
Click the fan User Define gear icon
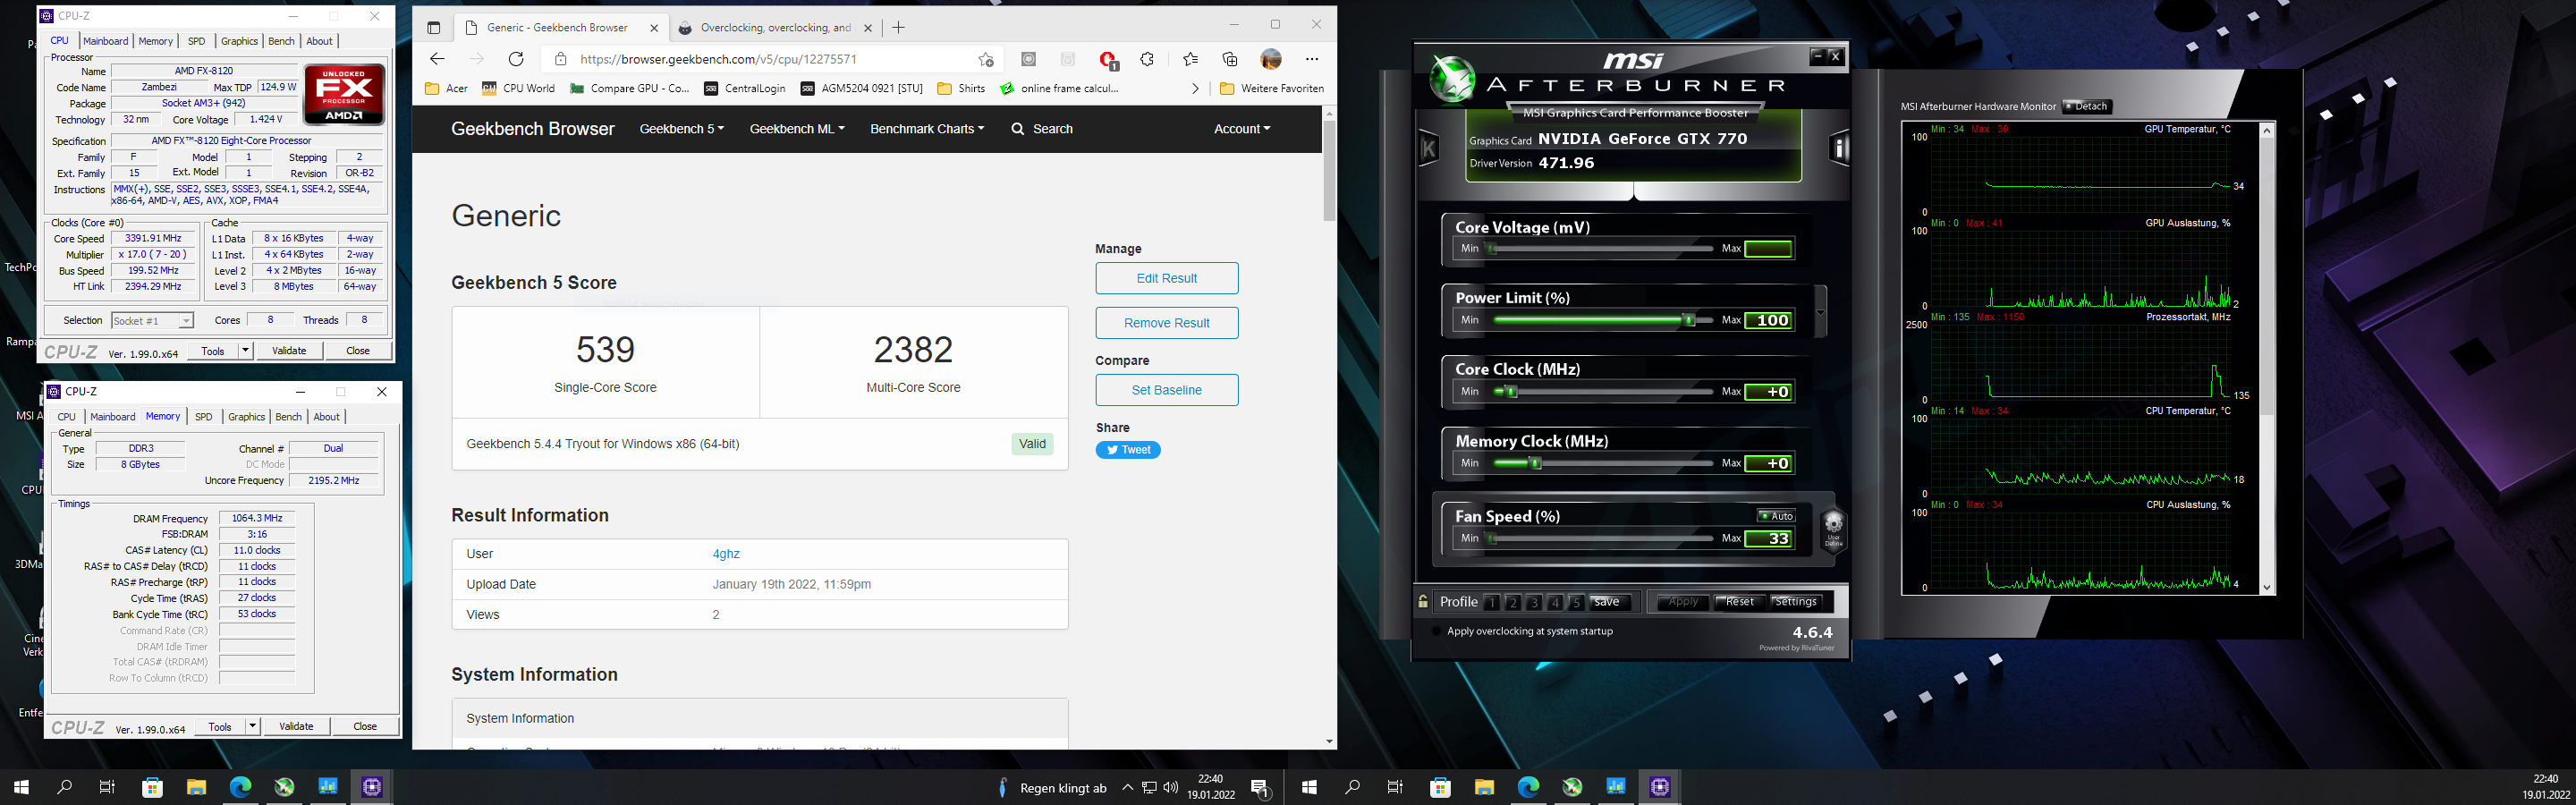click(1833, 529)
